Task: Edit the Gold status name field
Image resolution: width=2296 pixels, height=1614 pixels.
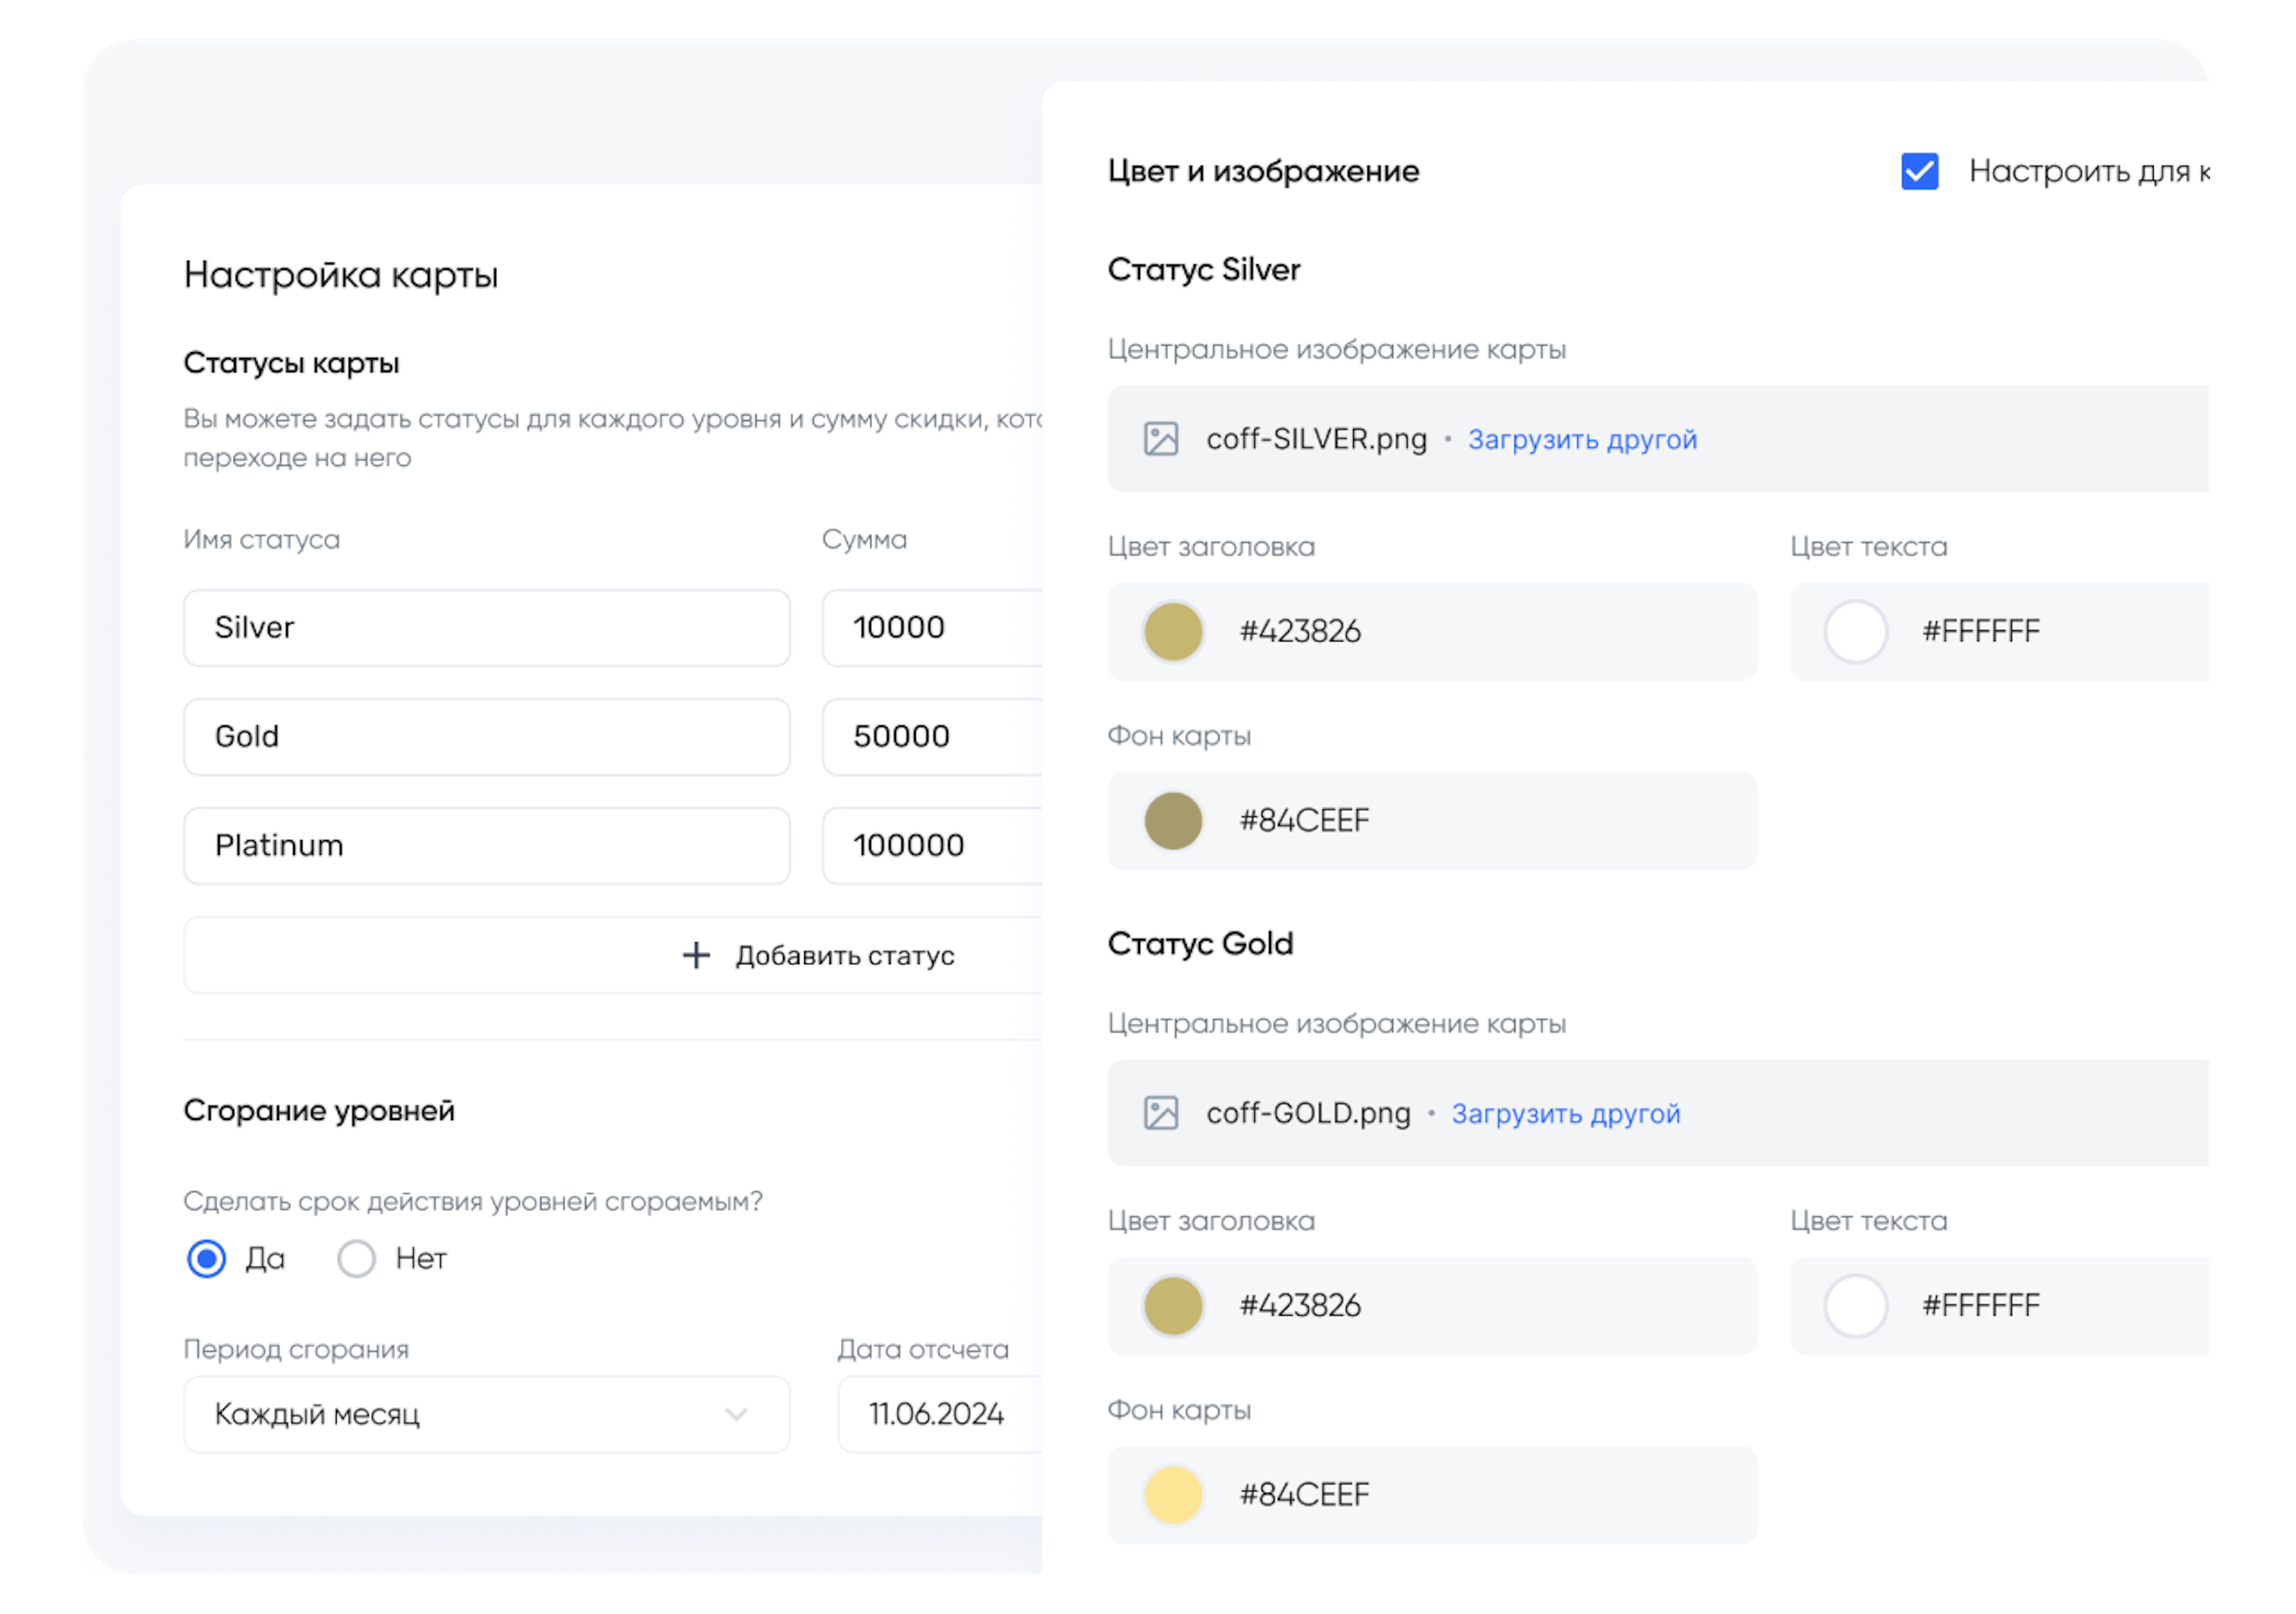Action: 487,737
